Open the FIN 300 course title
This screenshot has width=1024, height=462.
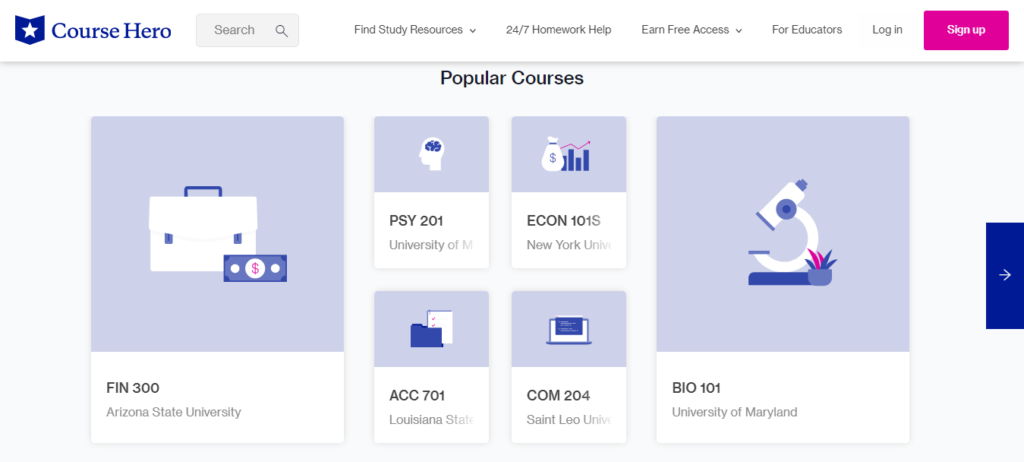tap(133, 388)
